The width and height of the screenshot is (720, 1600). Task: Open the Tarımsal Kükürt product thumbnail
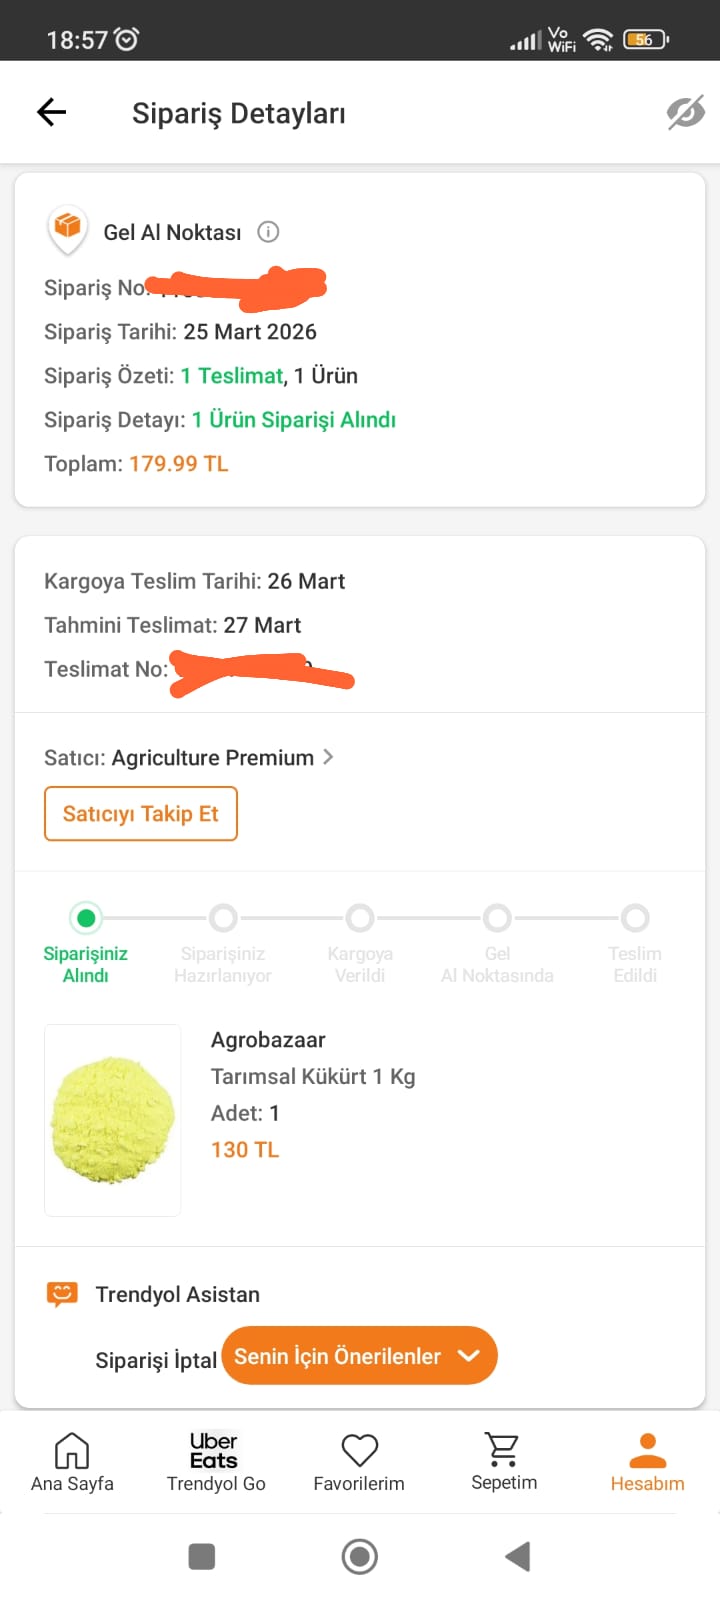click(x=113, y=1120)
